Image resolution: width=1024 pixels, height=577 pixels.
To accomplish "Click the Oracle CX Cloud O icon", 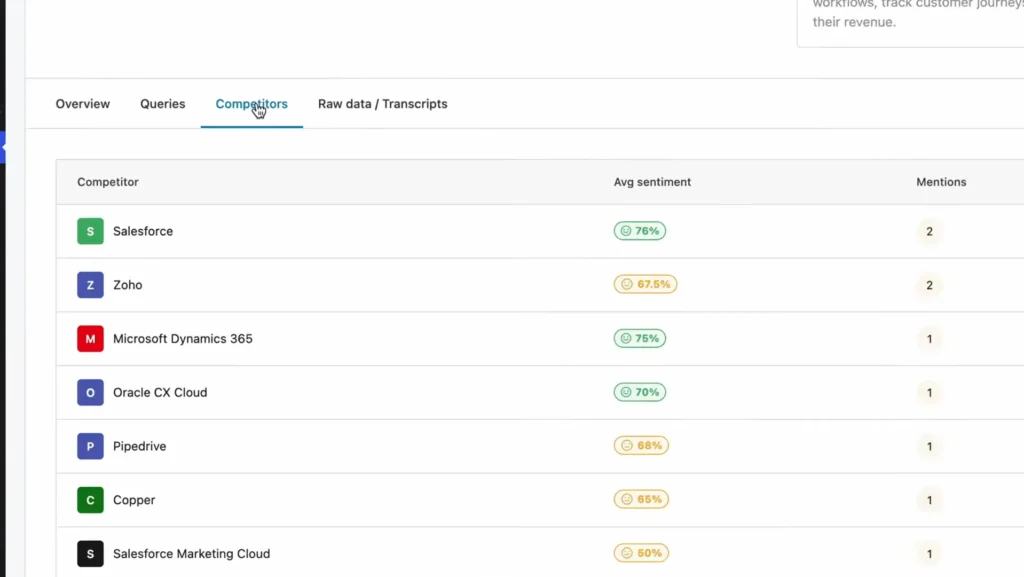I will 90,392.
